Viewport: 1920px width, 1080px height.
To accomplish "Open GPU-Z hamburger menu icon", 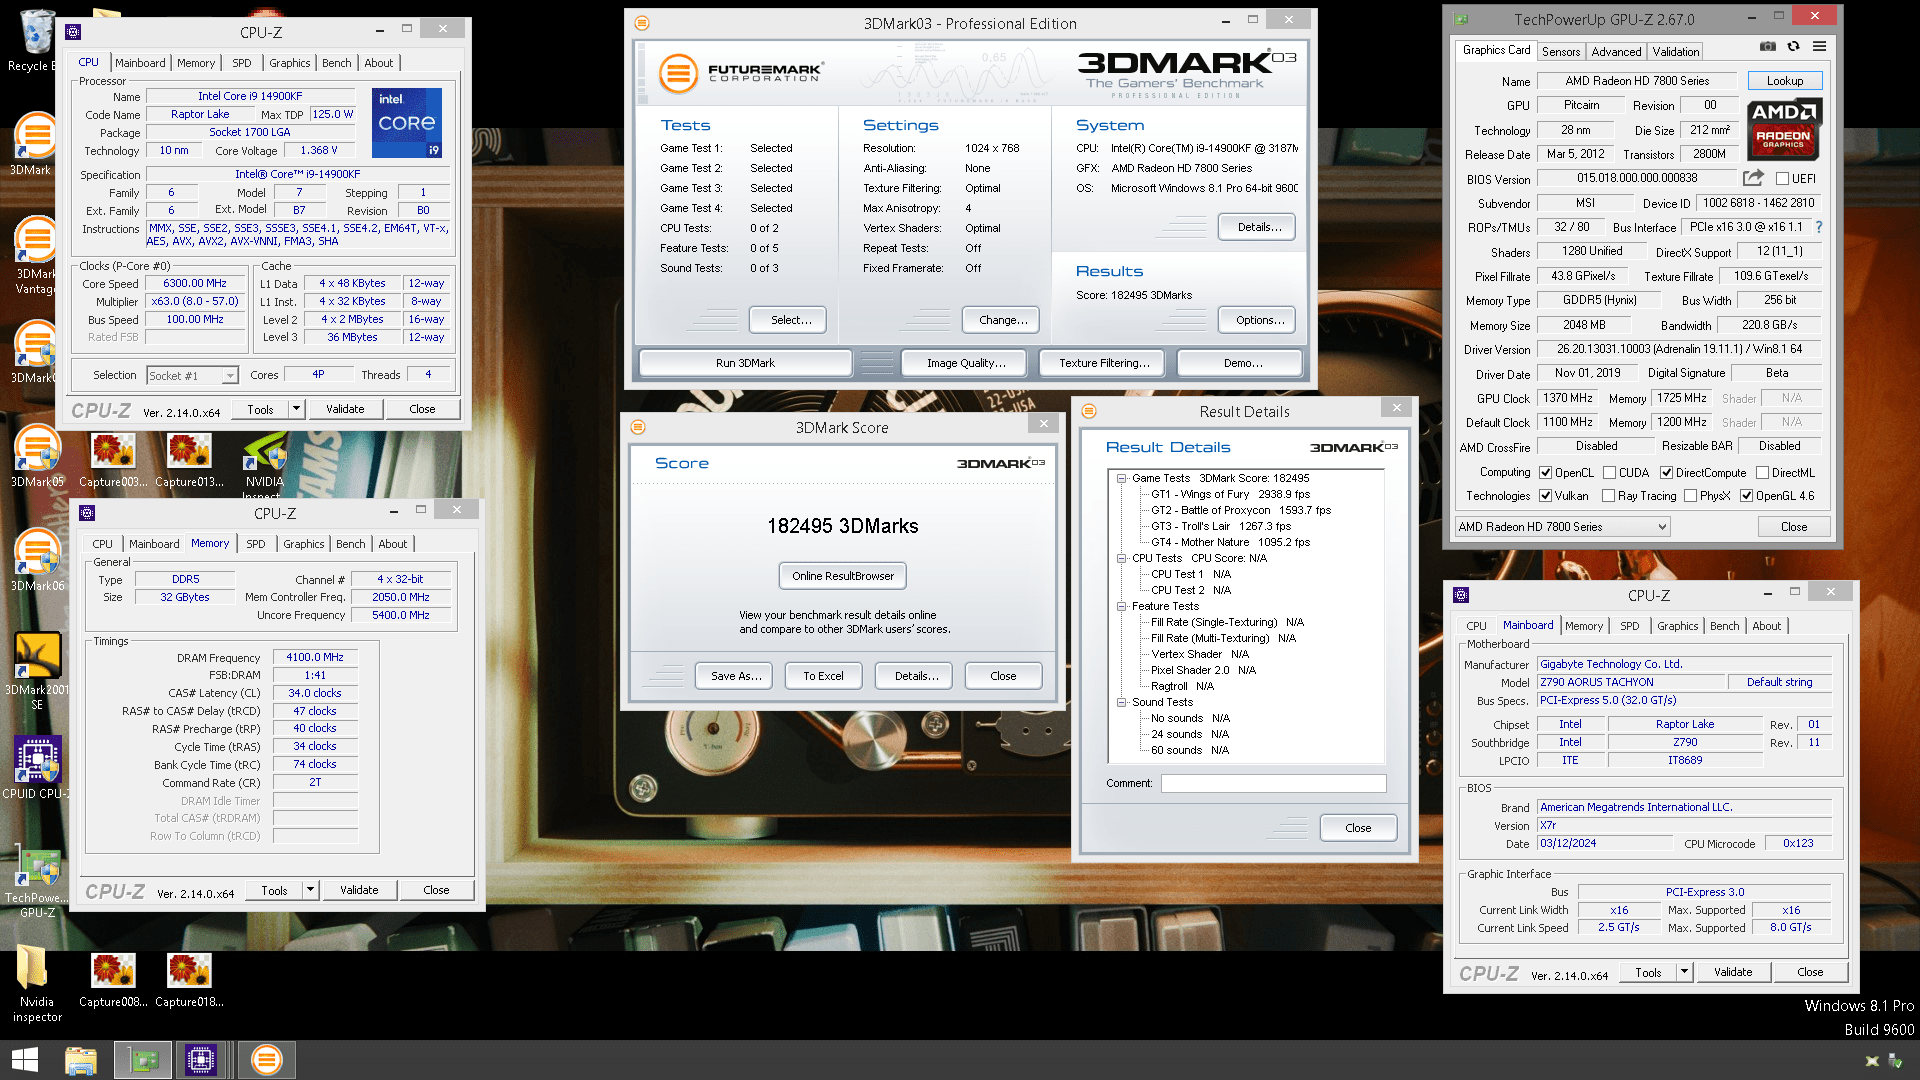I will tap(1819, 47).
